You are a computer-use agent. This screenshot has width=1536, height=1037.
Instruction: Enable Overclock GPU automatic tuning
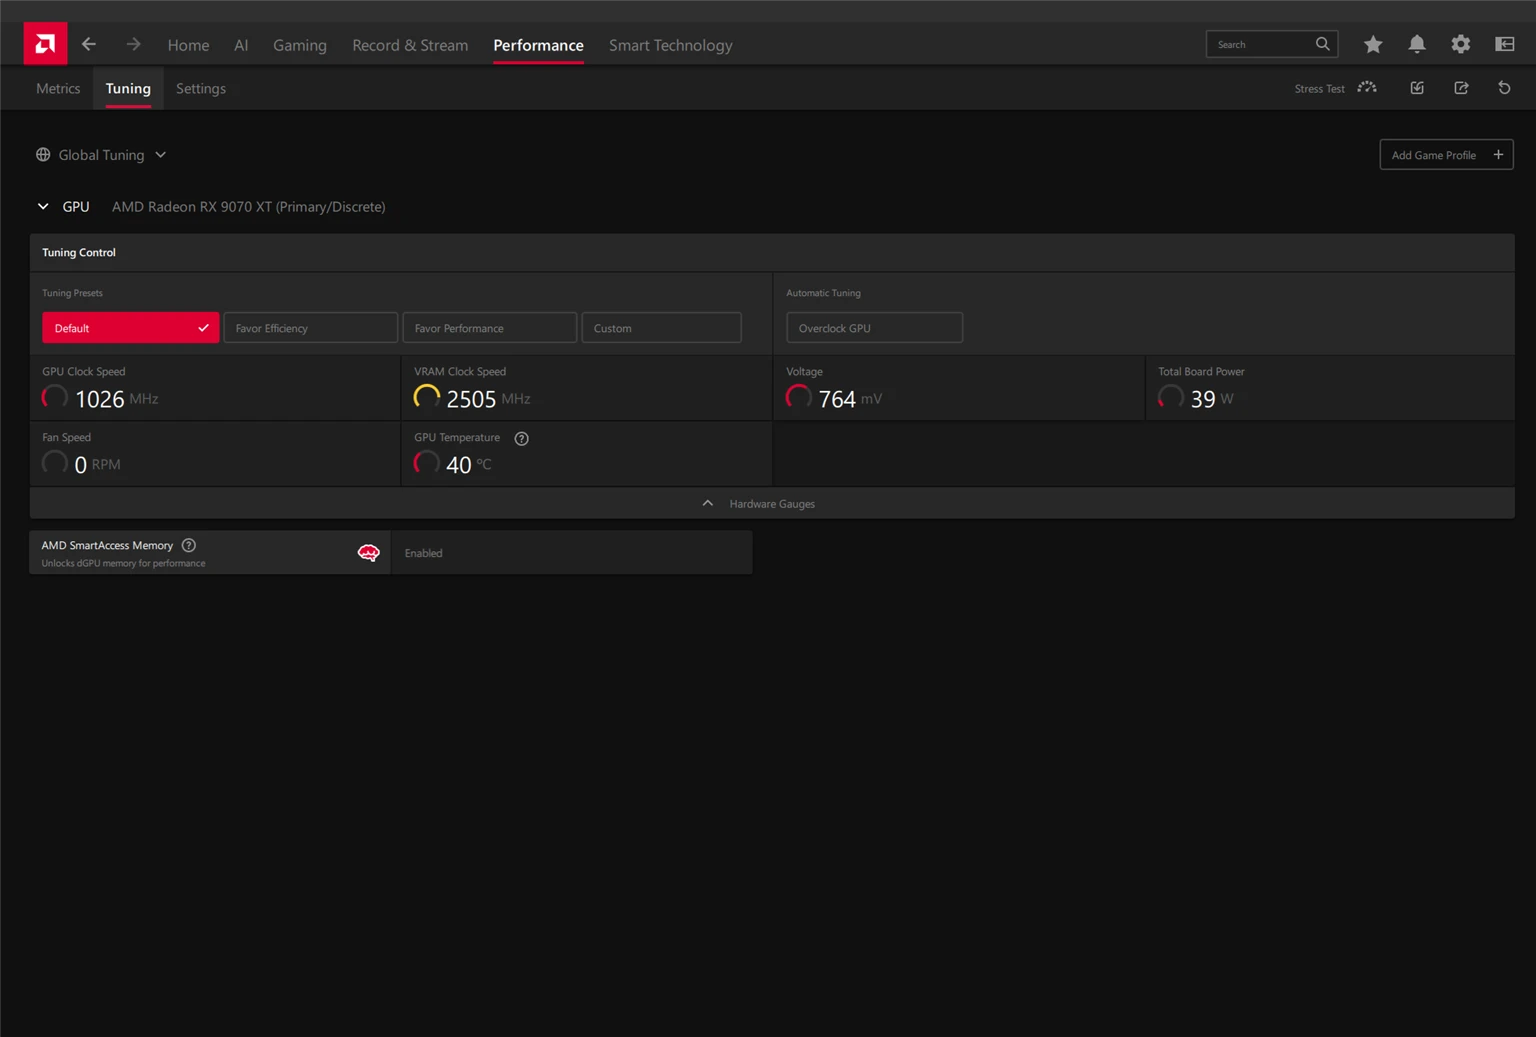(874, 328)
